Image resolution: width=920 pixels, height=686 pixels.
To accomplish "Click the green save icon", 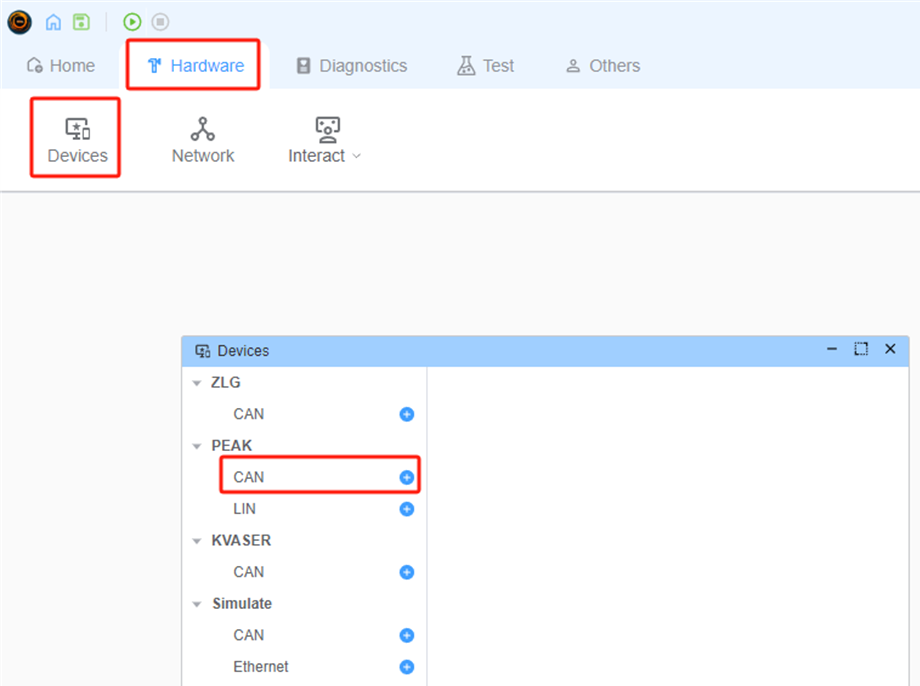I will 81,22.
